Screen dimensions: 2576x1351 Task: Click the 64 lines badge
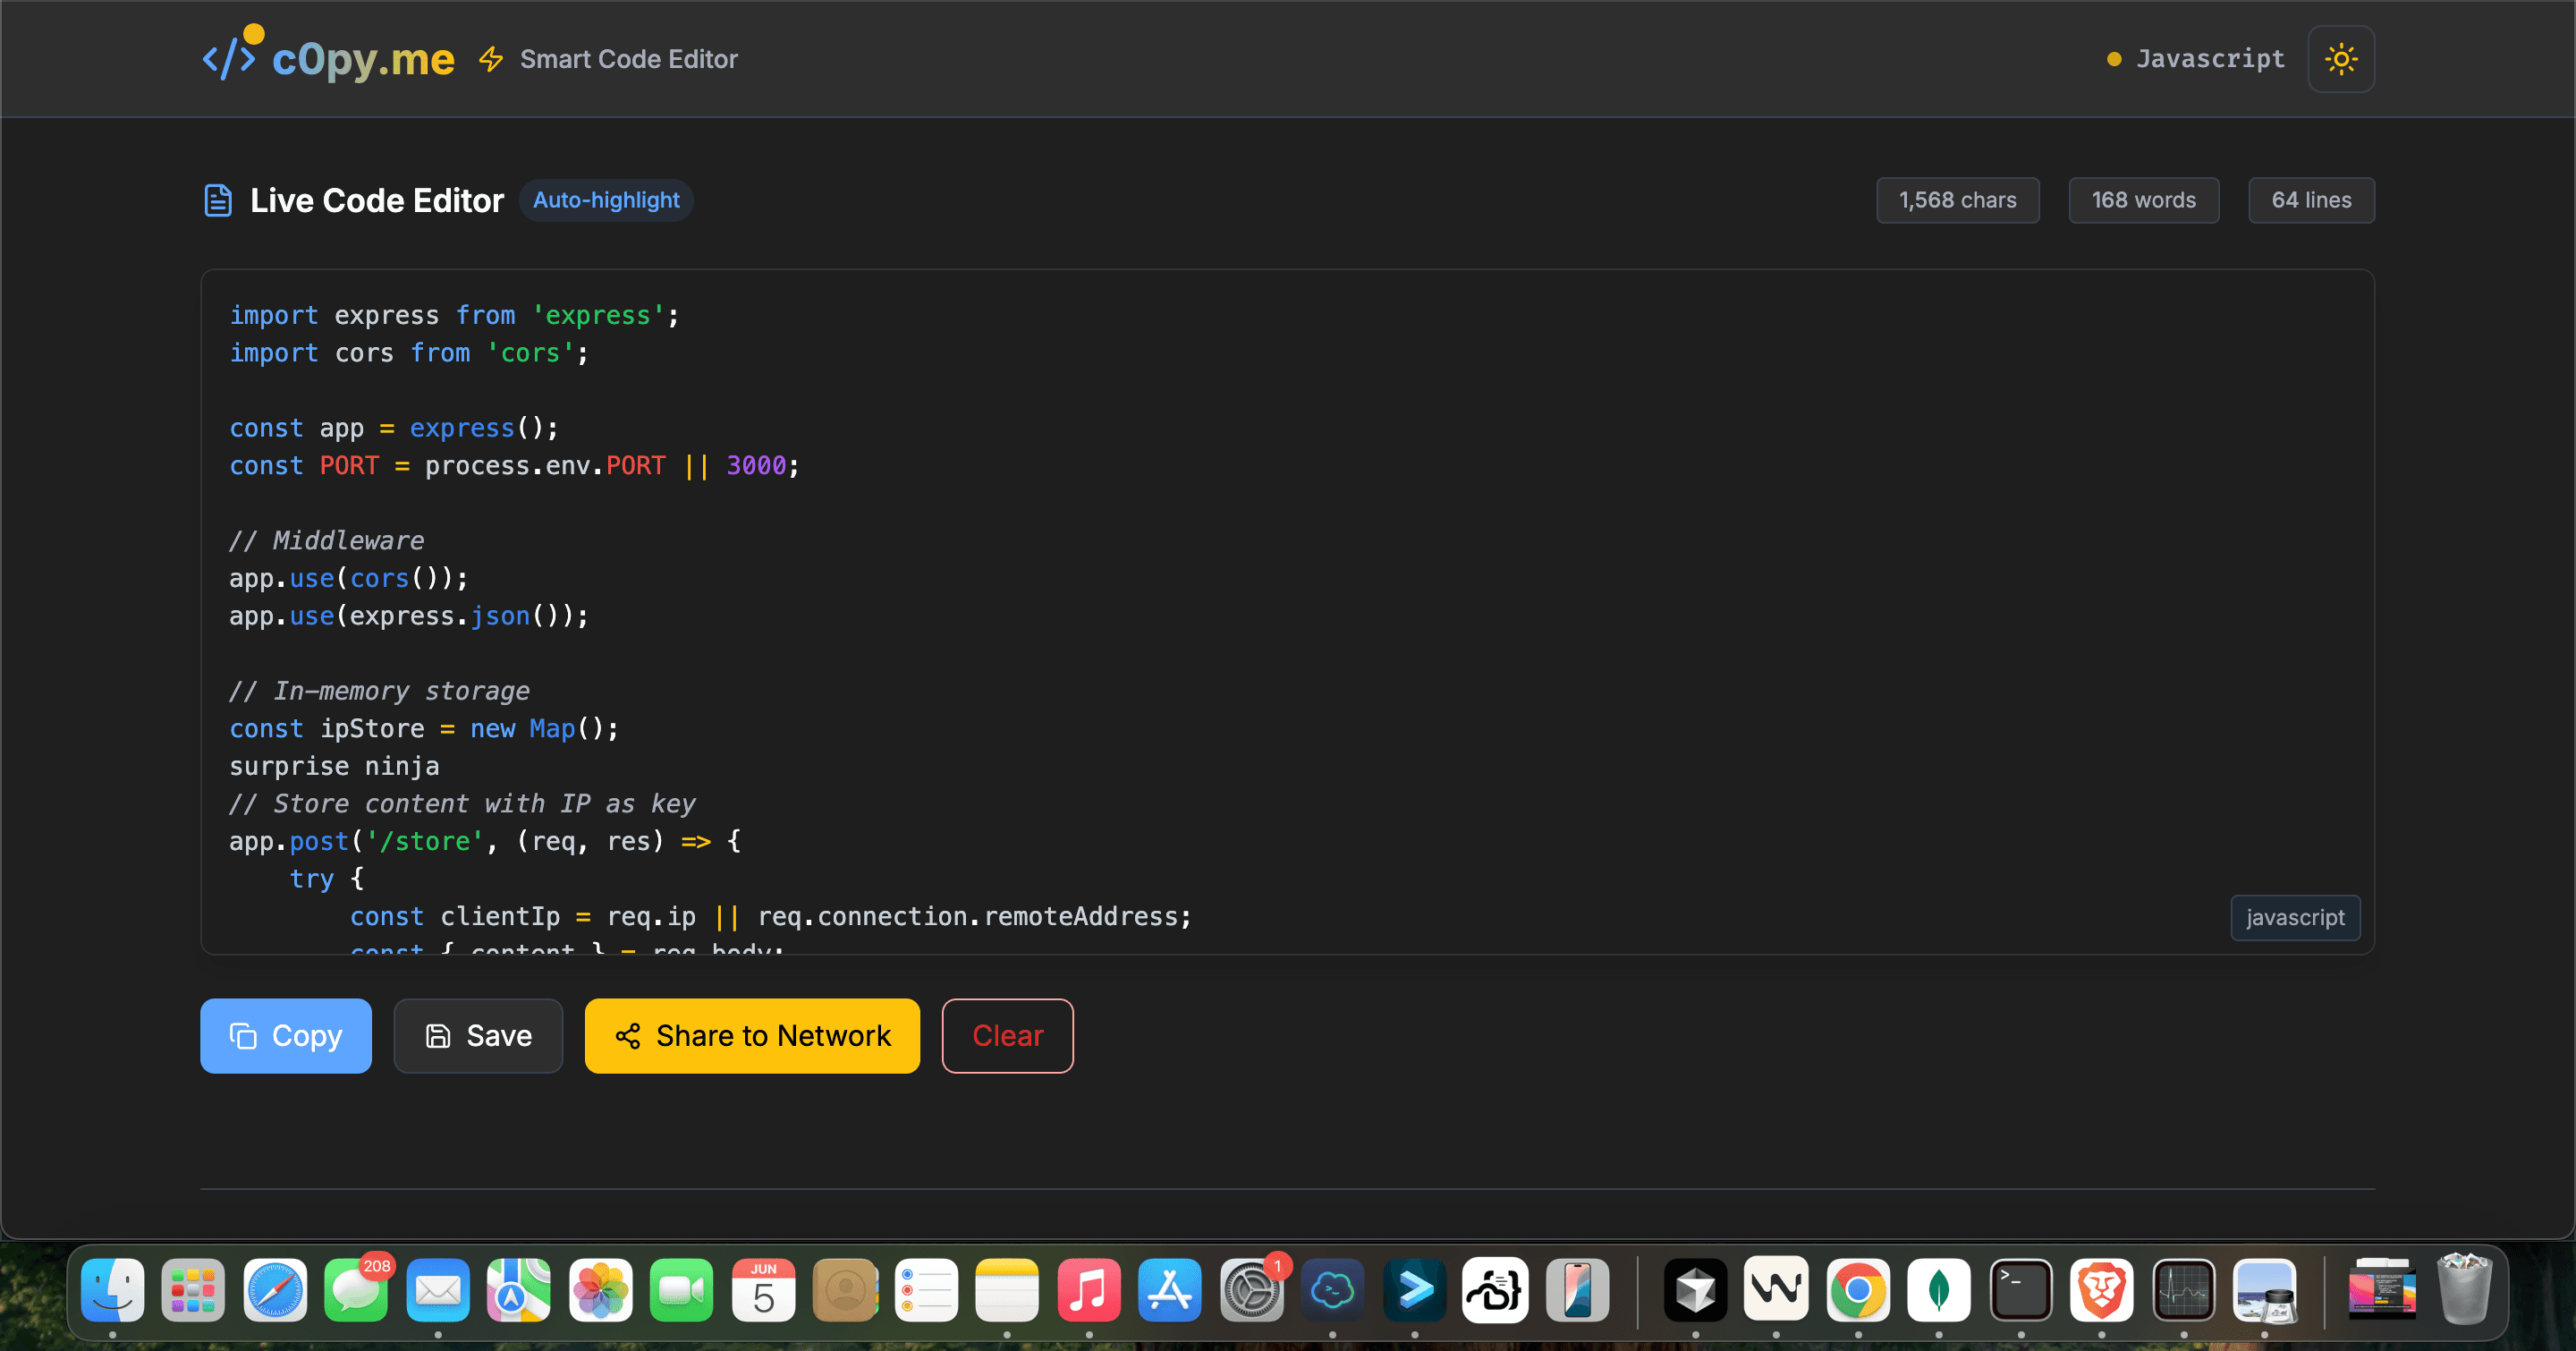2311,200
